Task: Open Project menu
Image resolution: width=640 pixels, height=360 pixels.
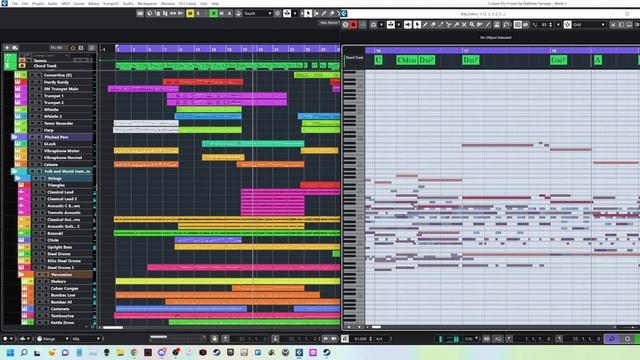Action: coord(38,3)
